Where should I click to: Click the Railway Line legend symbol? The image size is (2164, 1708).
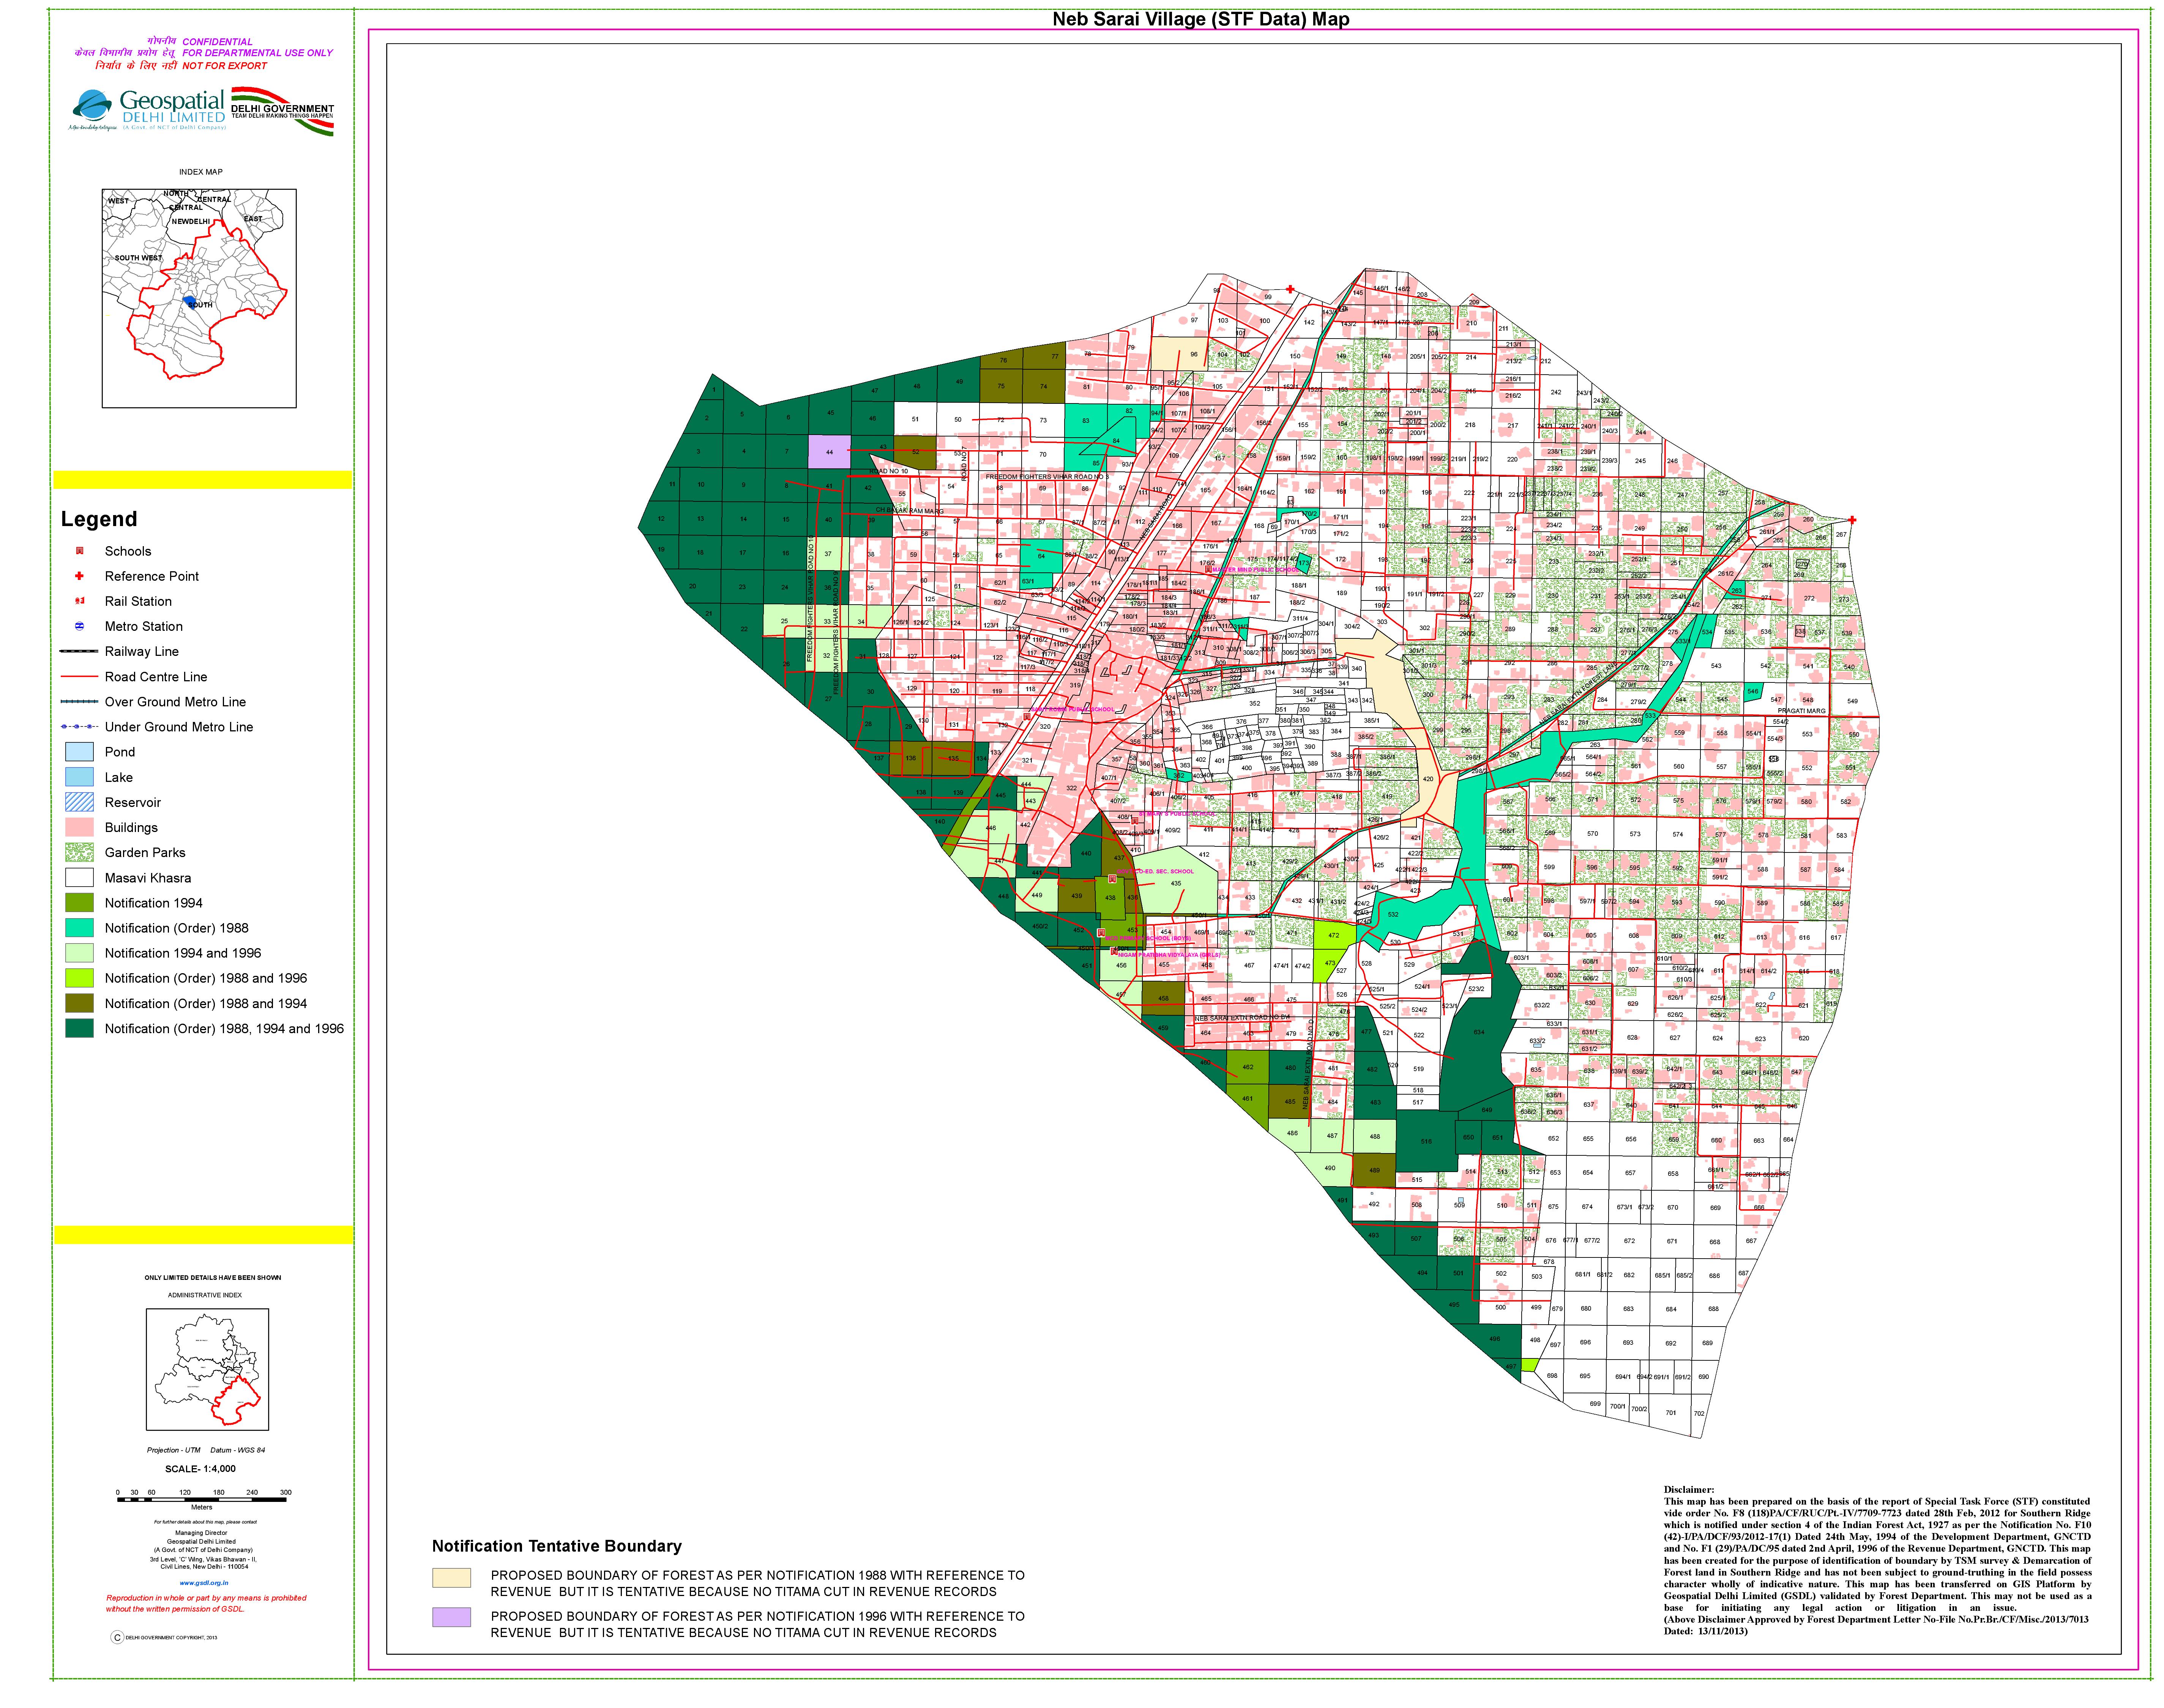[x=79, y=651]
